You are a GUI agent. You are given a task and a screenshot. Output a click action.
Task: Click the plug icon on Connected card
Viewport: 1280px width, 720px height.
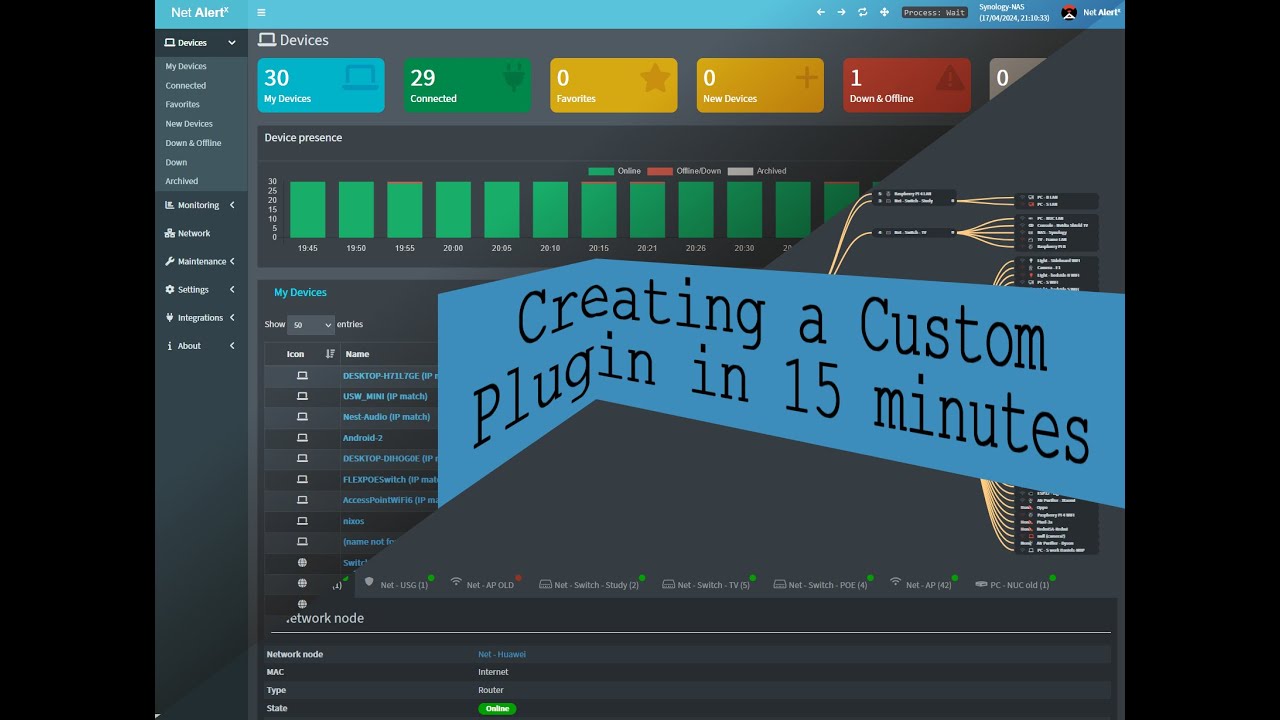(515, 78)
